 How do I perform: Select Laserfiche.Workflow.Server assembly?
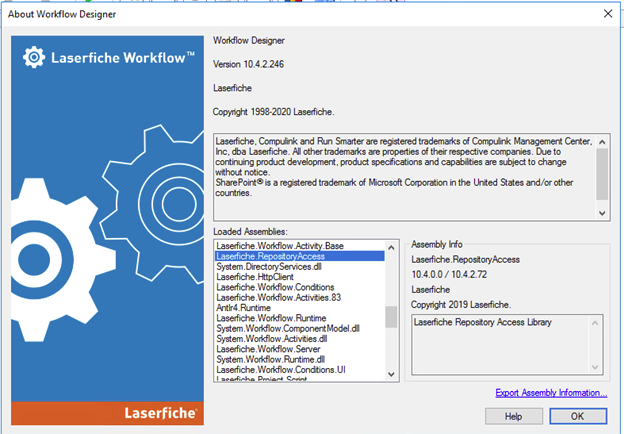click(x=300, y=349)
